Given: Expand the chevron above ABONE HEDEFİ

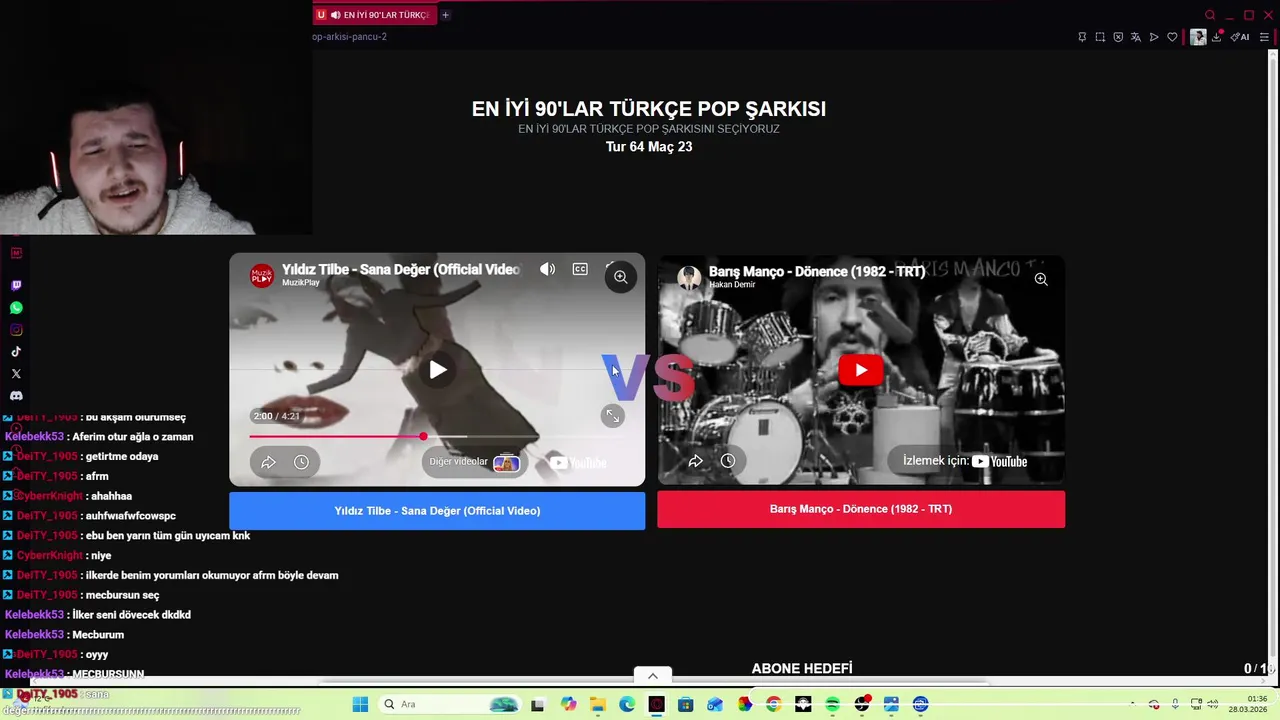Looking at the screenshot, I should 652,676.
